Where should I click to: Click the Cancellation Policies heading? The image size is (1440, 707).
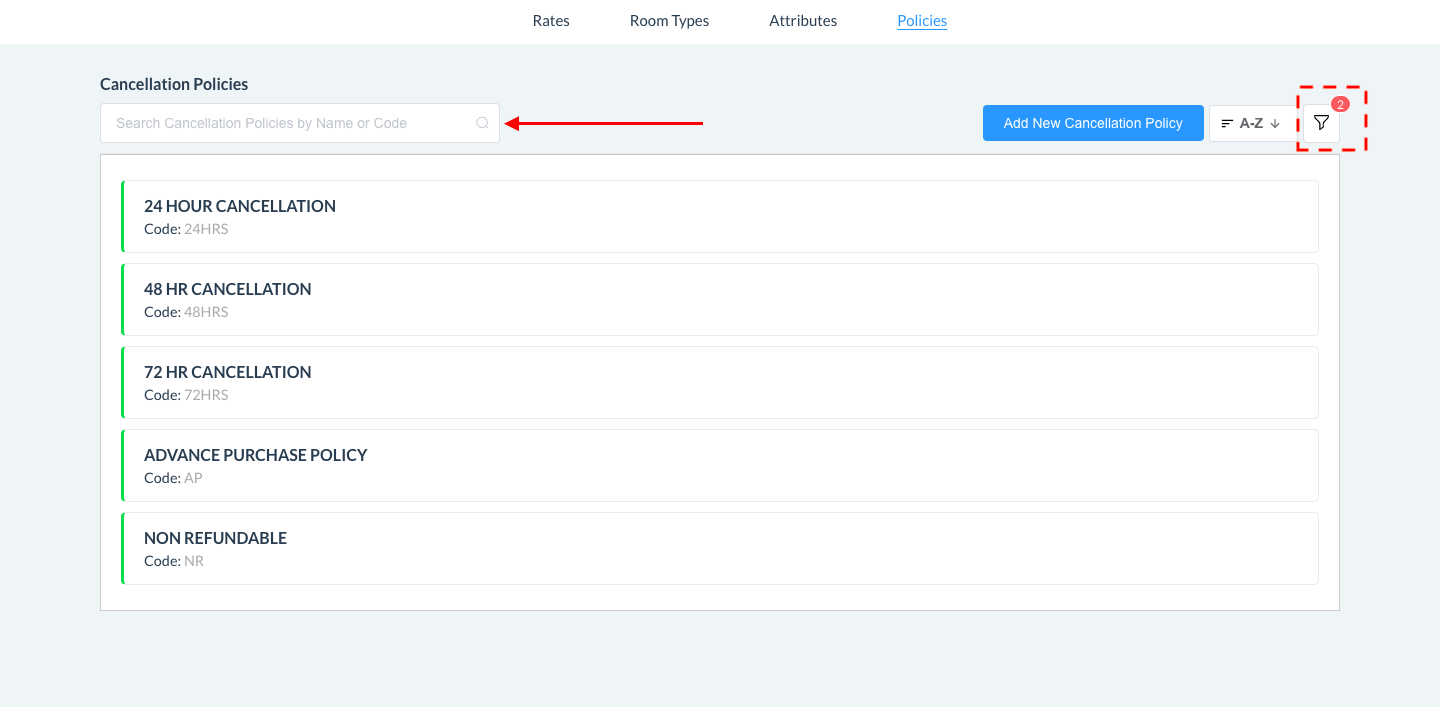pyautogui.click(x=174, y=85)
